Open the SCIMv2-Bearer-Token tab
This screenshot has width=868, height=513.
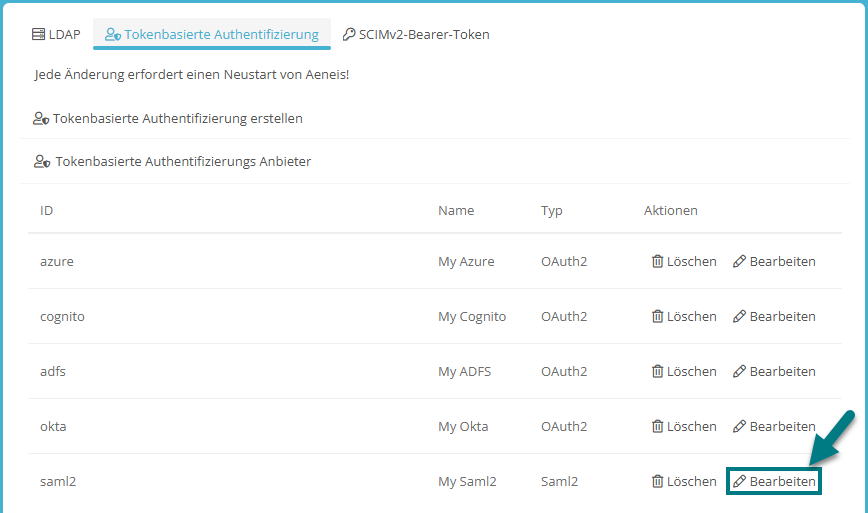[416, 34]
